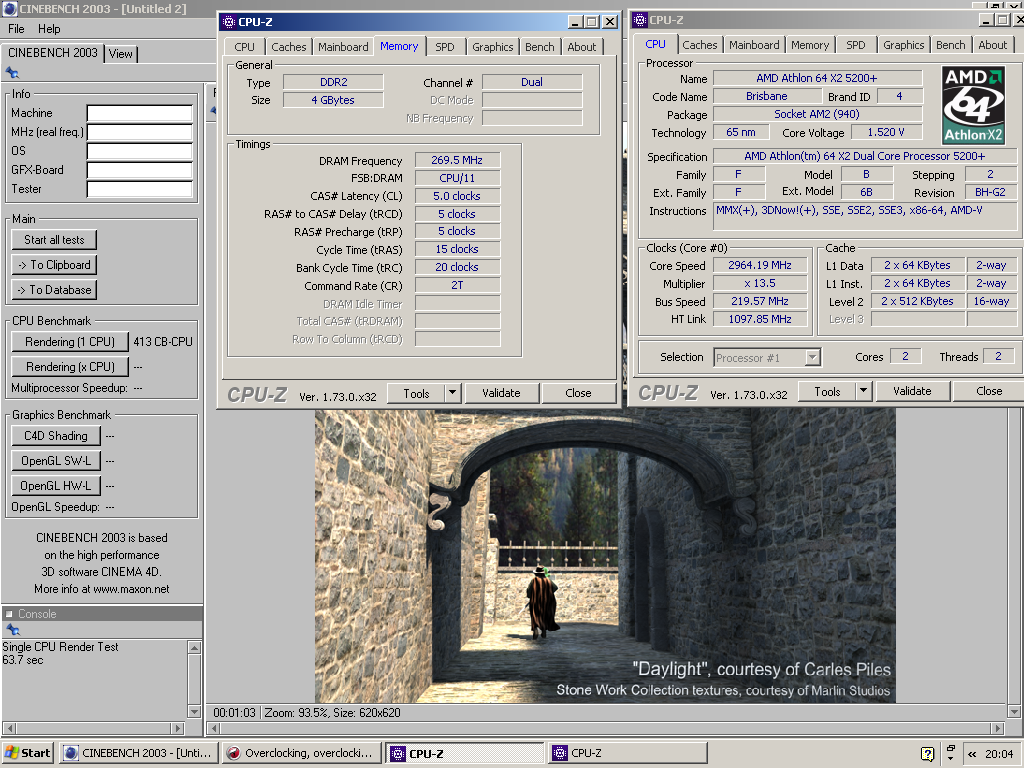Viewport: 1024px width, 768px height.
Task: Run Rendering (1 CPU) benchmark
Action: pyautogui.click(x=70, y=342)
